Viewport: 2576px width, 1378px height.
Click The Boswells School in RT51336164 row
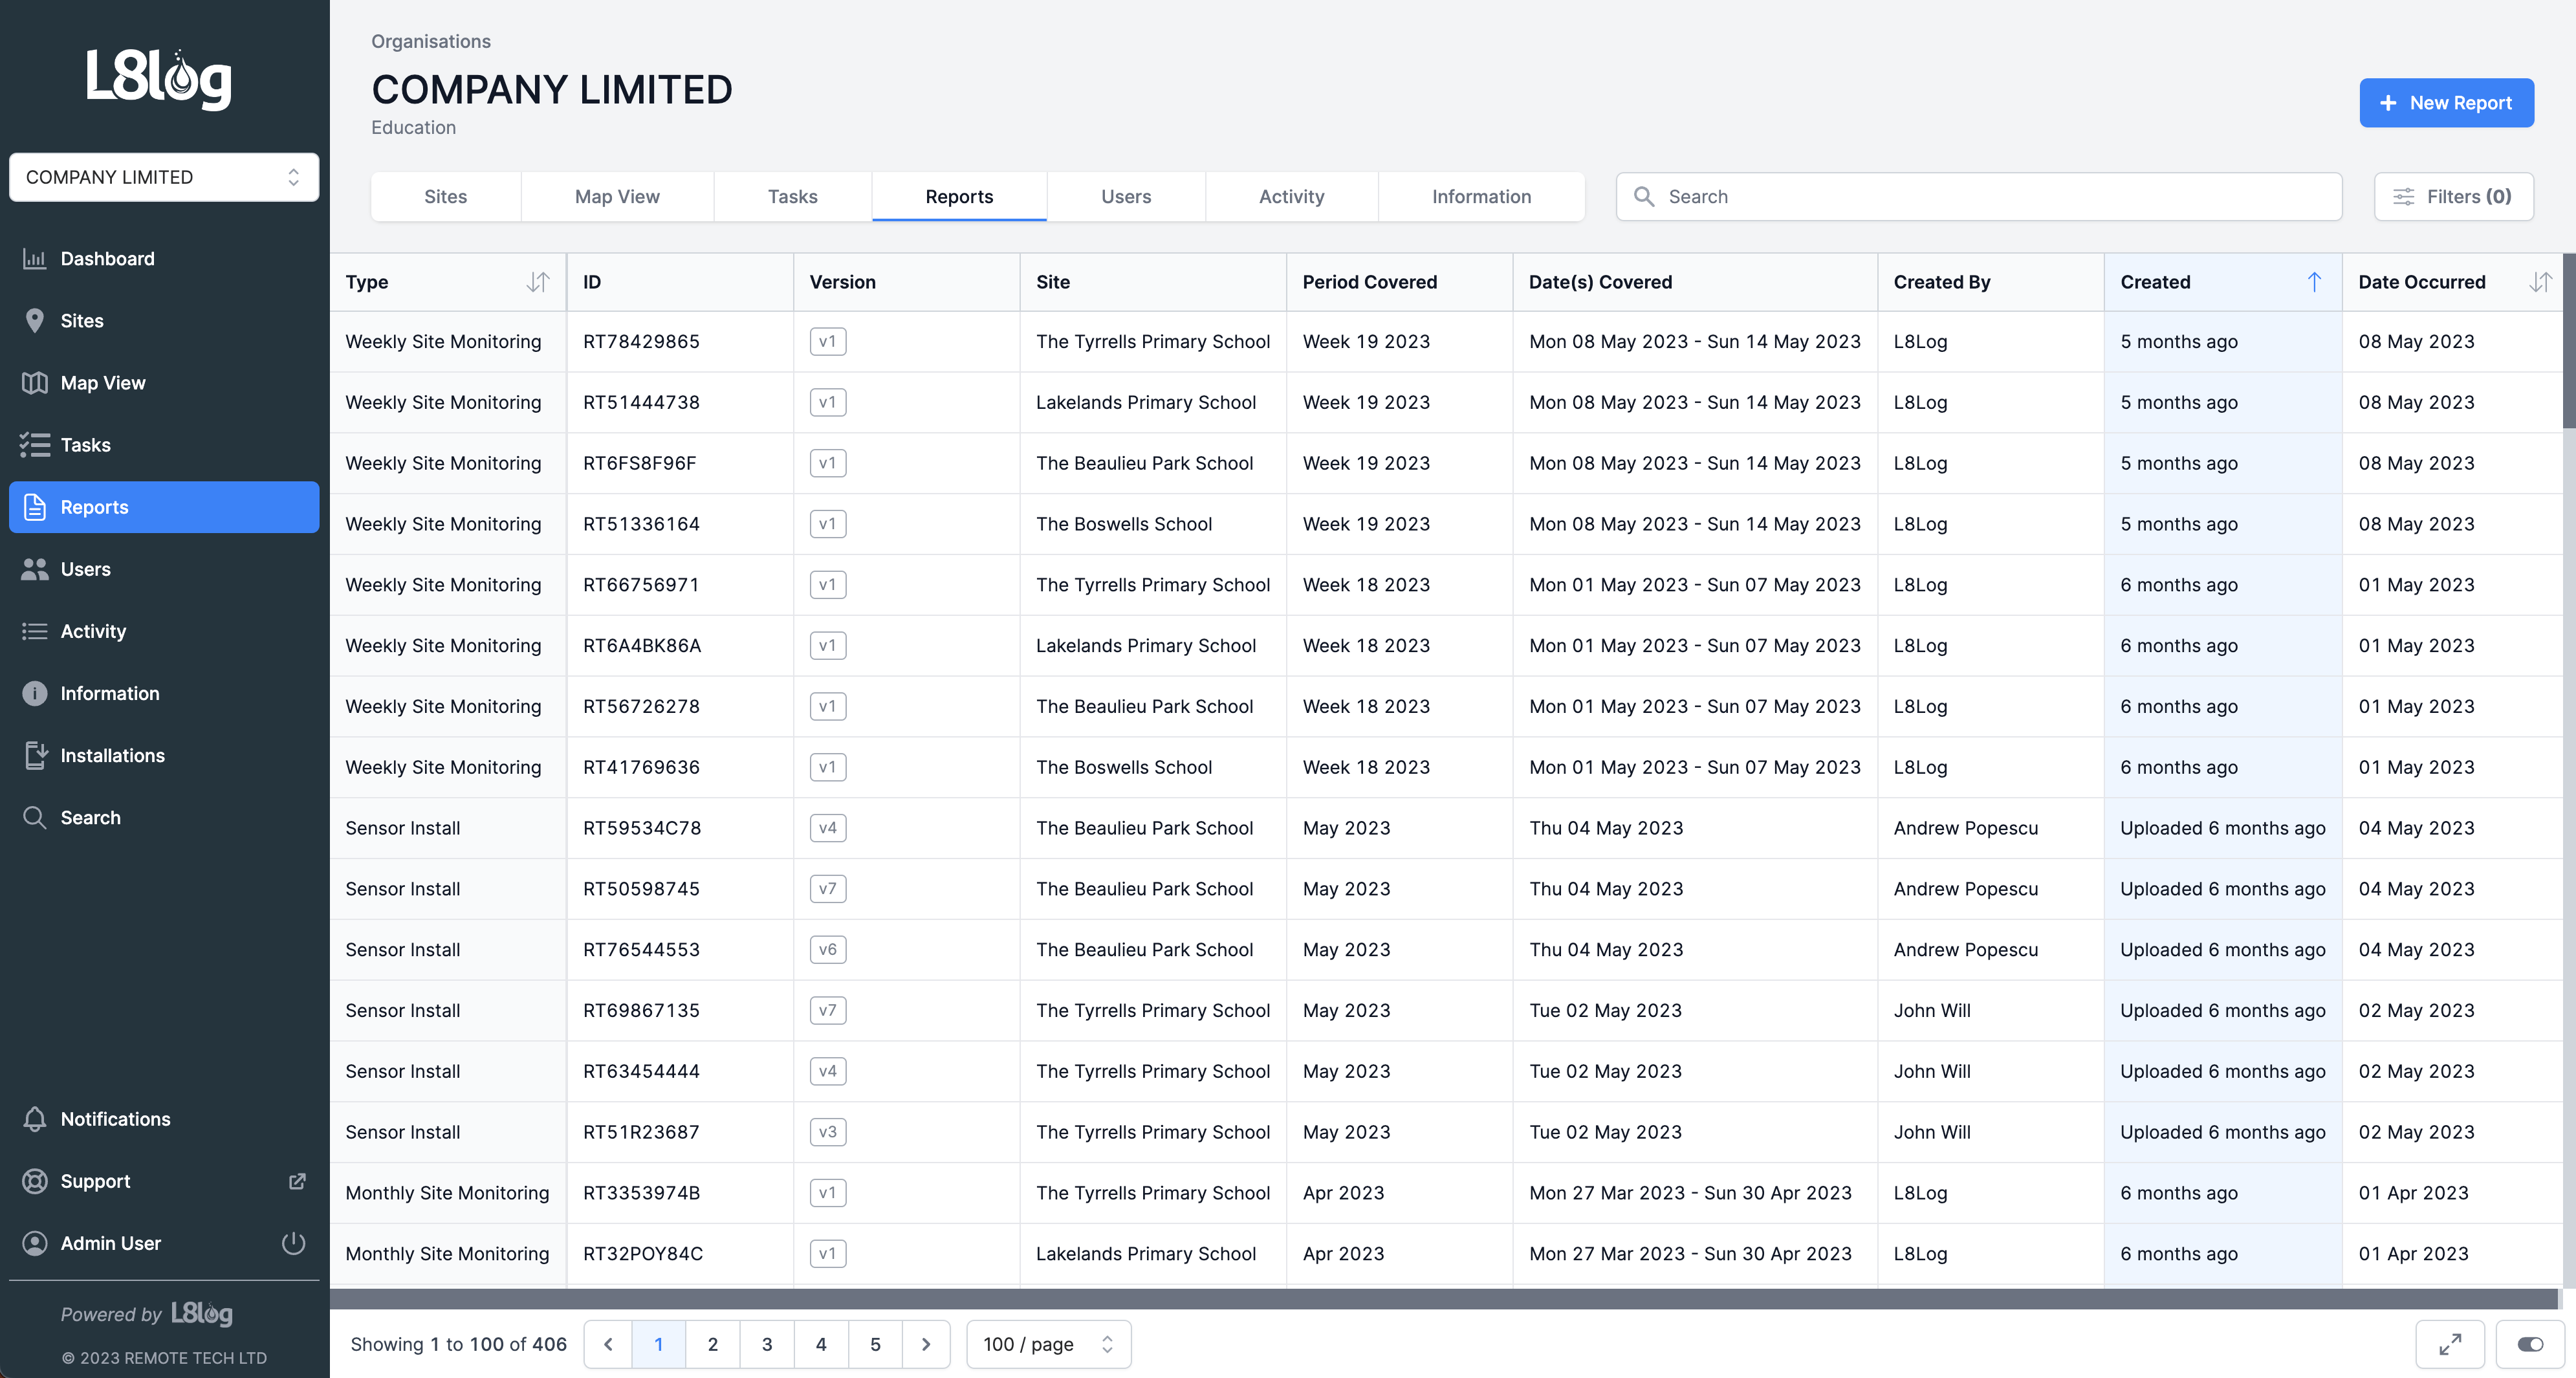1124,524
